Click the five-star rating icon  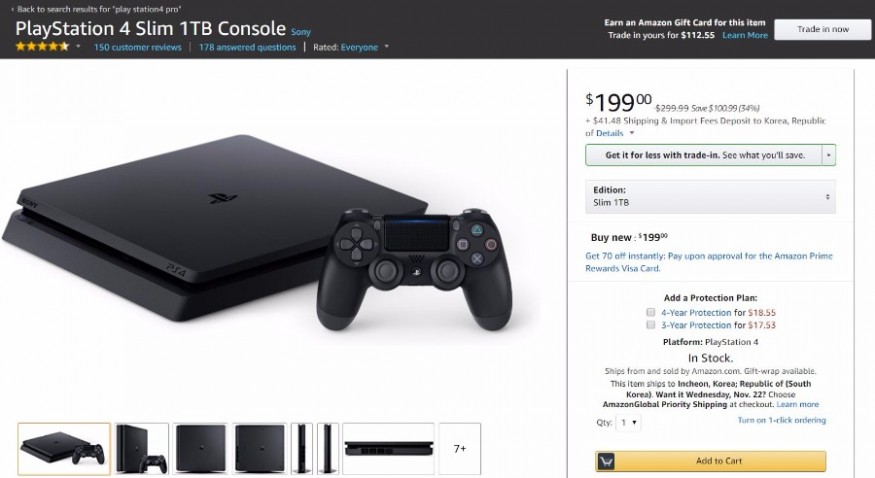(42, 46)
